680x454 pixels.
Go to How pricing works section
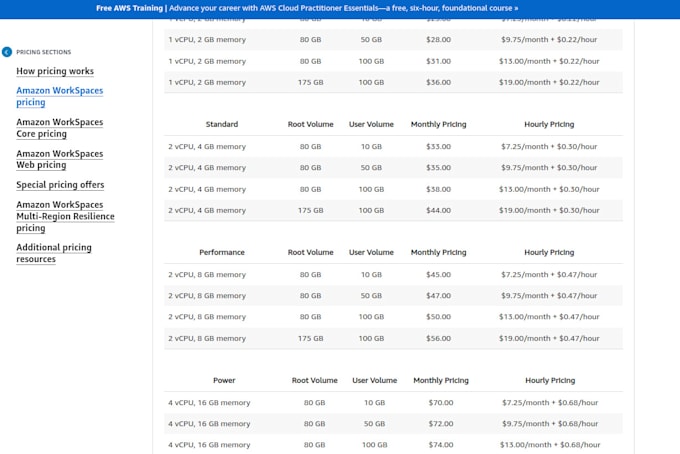point(55,71)
